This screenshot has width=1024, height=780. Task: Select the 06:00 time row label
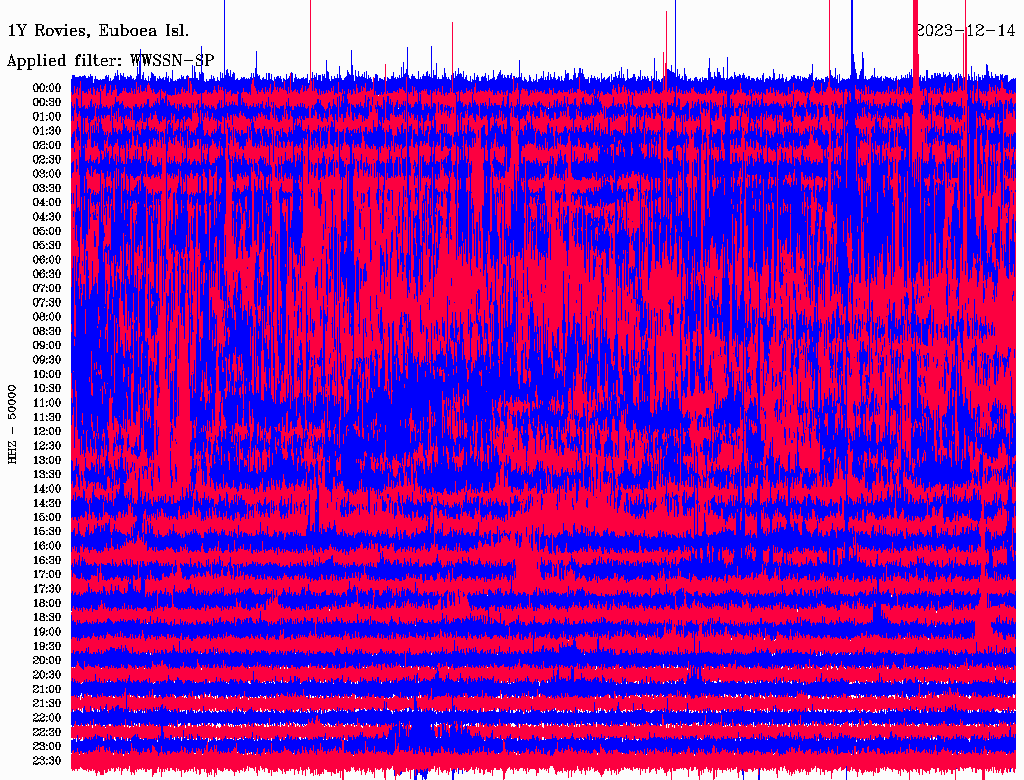click(47, 260)
